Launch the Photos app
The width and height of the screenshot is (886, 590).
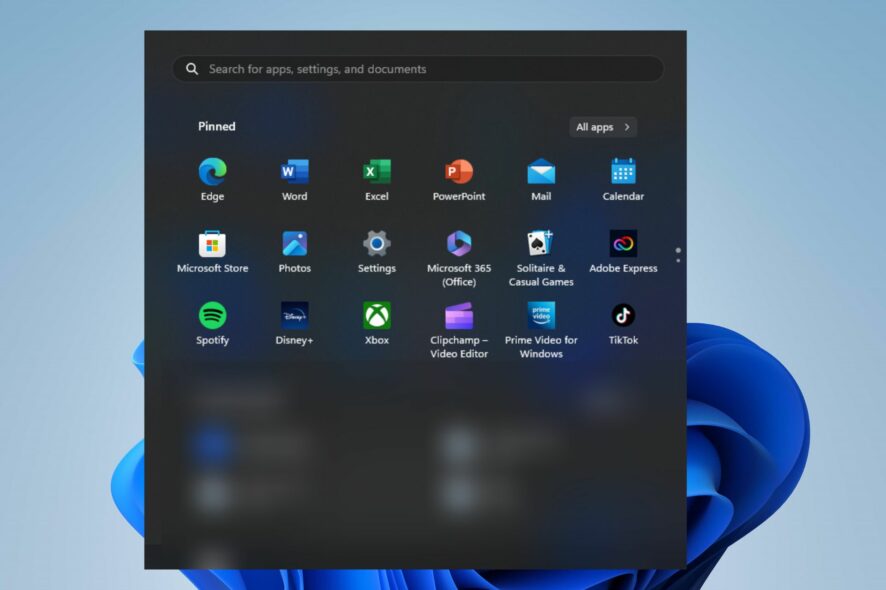point(294,251)
